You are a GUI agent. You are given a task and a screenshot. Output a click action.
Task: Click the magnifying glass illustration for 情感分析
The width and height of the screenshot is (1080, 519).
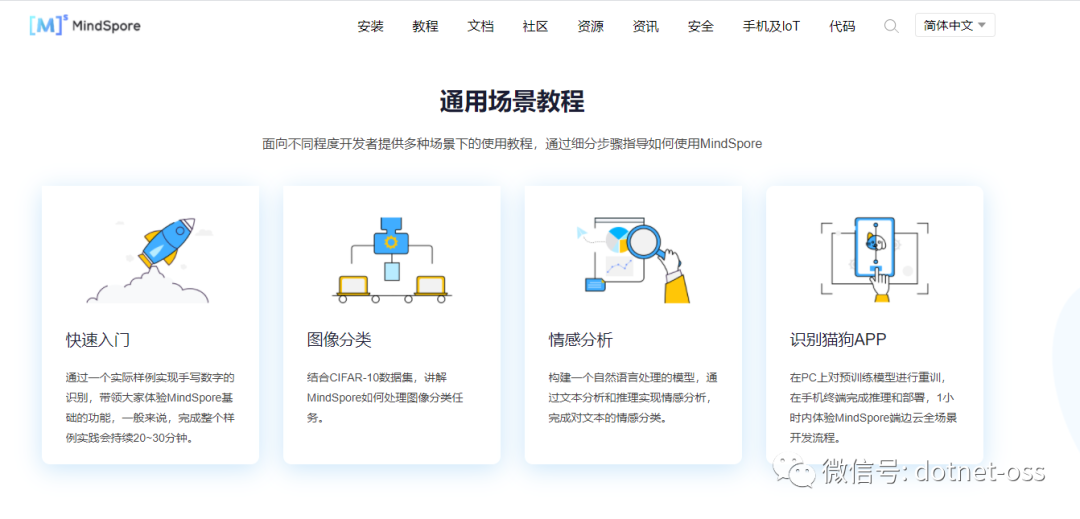point(633,260)
